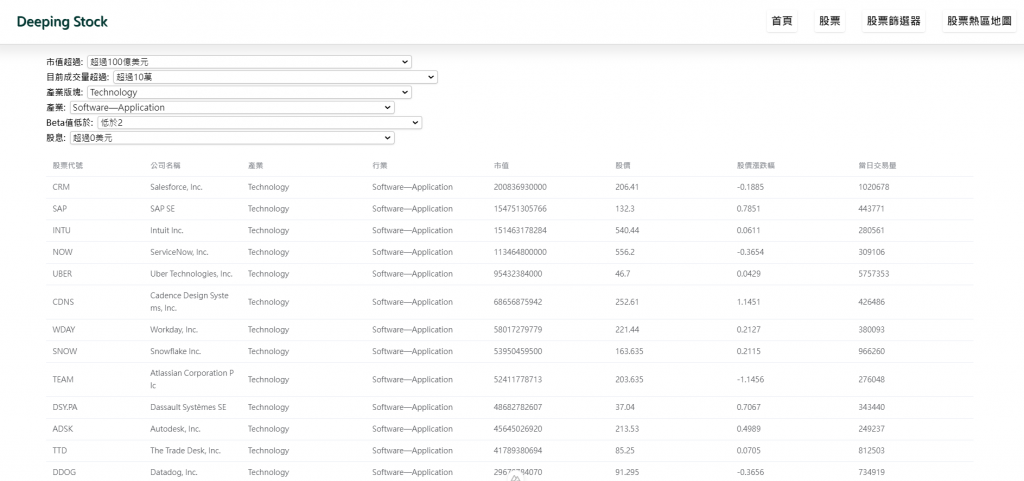1024x481 pixels.
Task: Open 股票篩選器 stock screener
Action: [893, 21]
